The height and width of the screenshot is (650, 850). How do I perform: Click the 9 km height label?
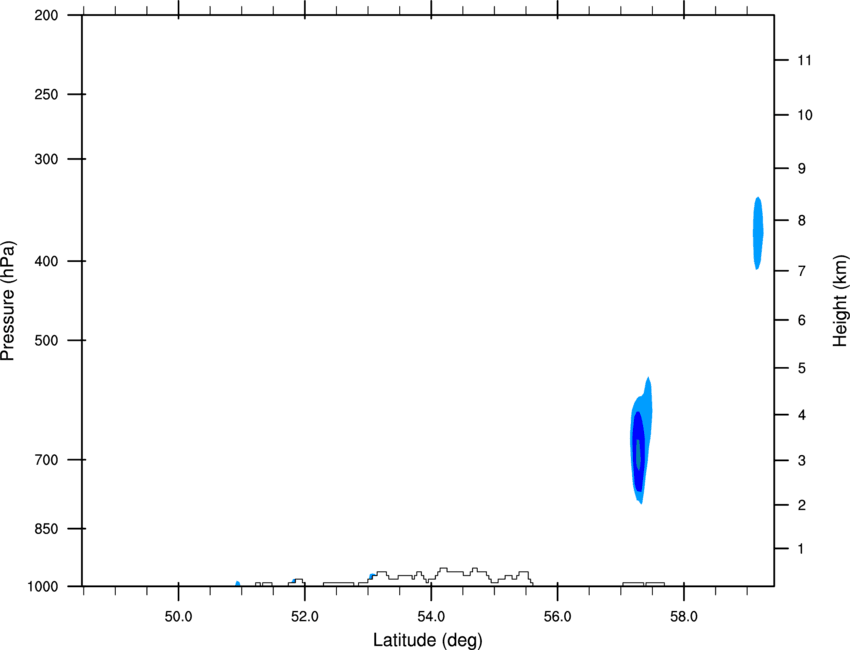pos(802,169)
